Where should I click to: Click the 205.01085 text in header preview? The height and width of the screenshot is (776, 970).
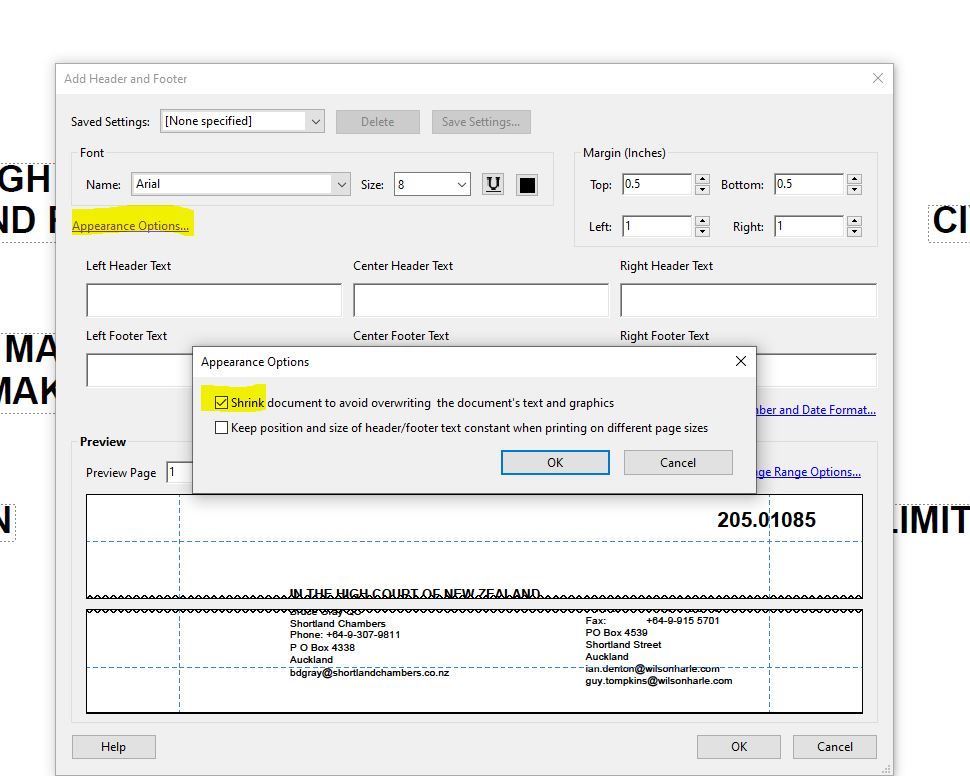(766, 520)
